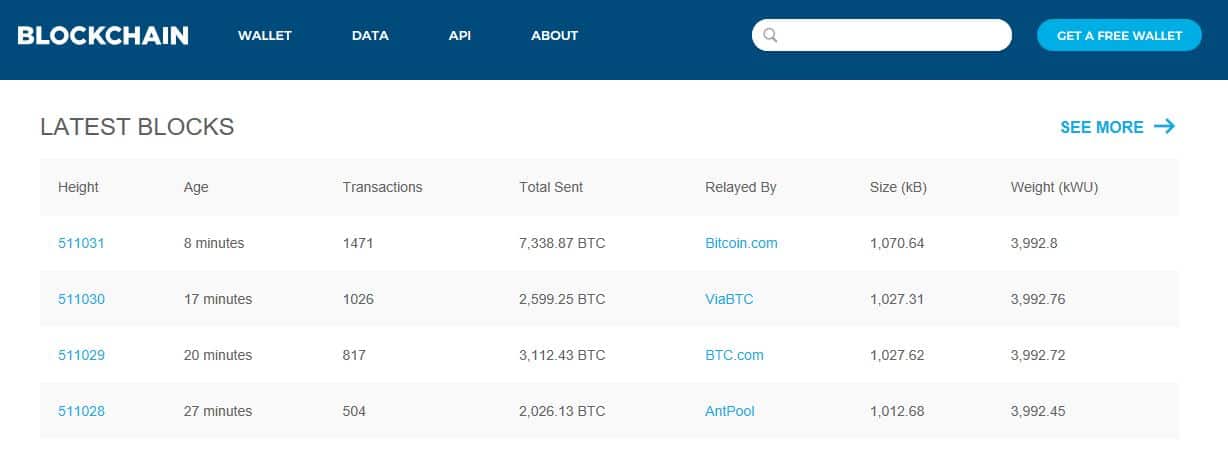Open the DATA menu
Image resolution: width=1228 pixels, height=466 pixels.
point(370,35)
